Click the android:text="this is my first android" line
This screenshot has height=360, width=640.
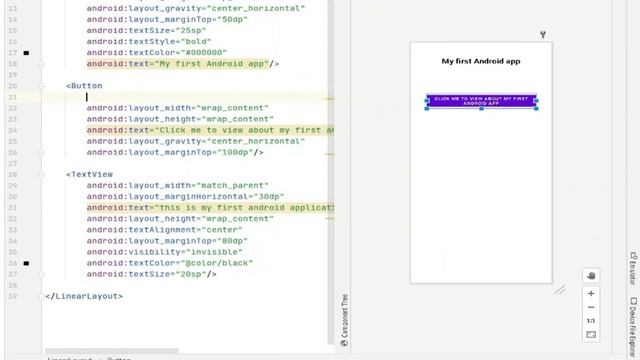pyautogui.click(x=210, y=208)
